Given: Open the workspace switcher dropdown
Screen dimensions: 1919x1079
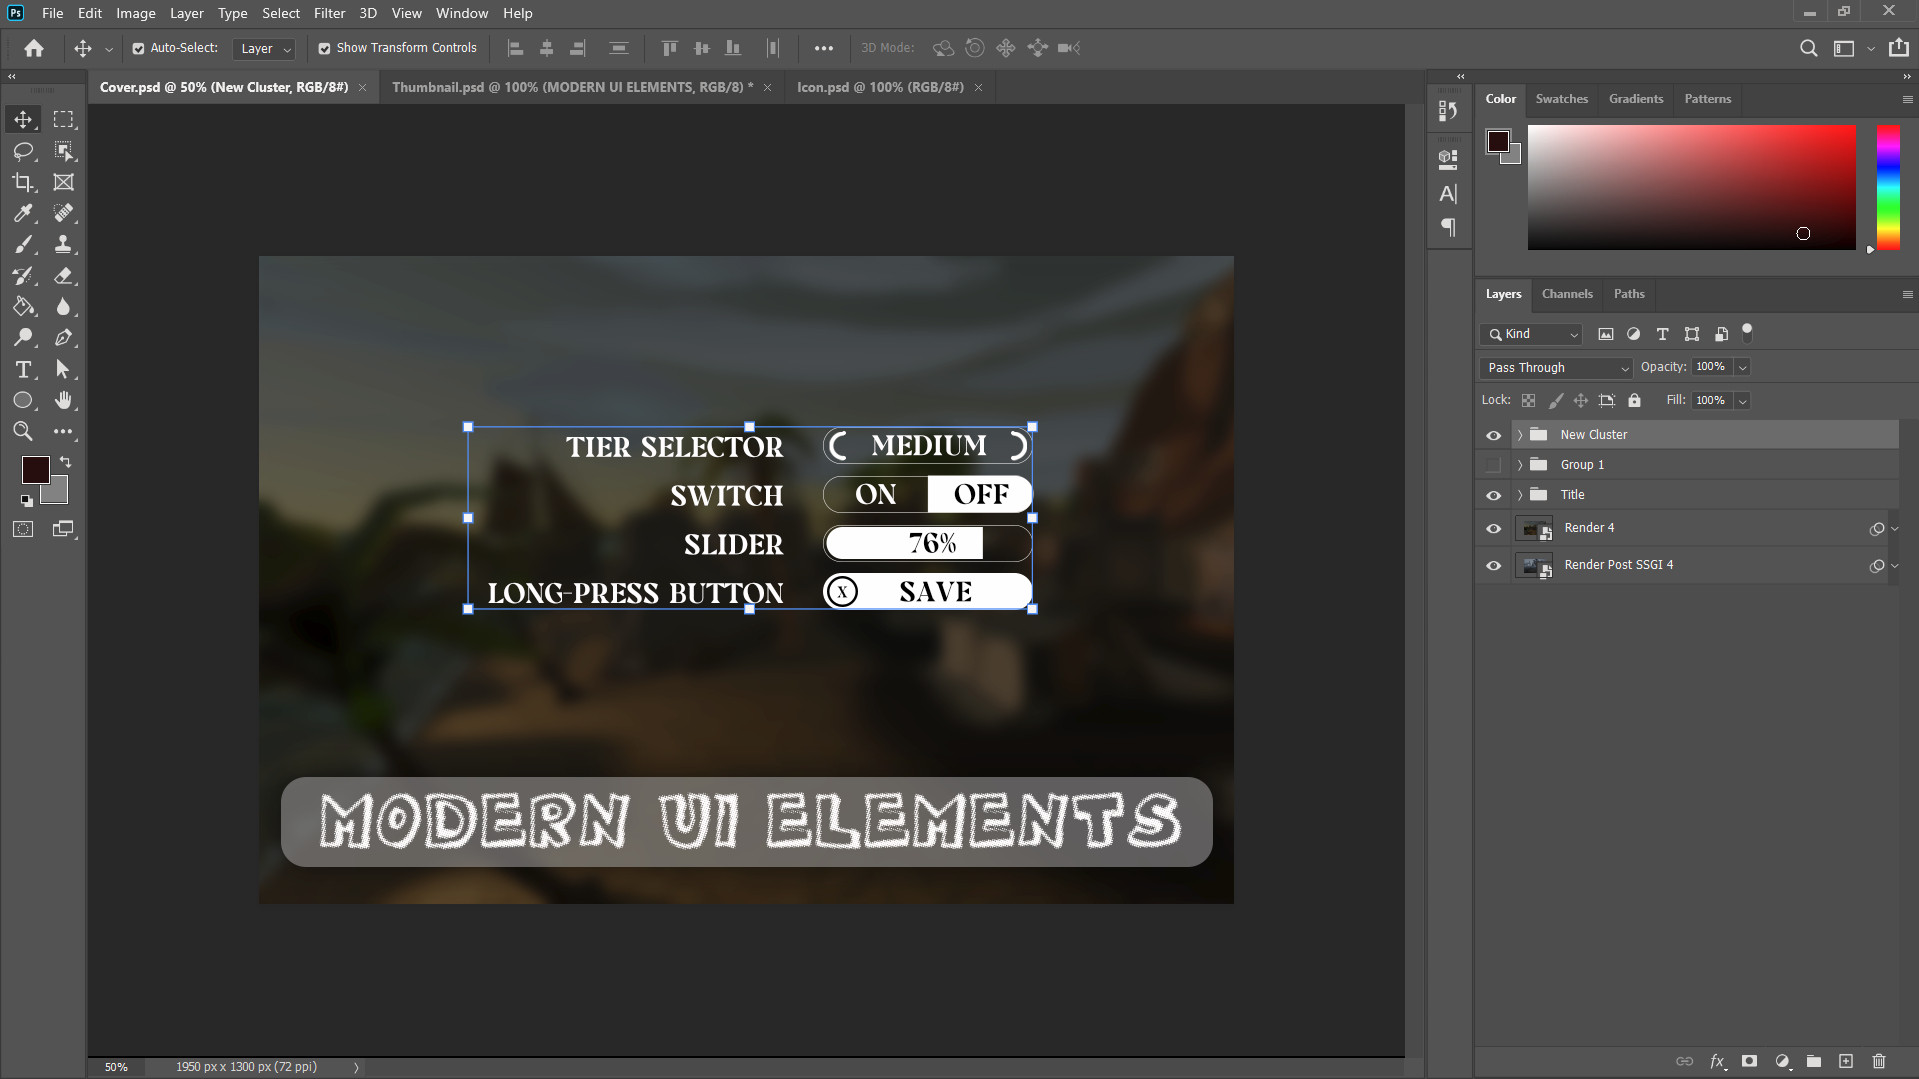Looking at the screenshot, I should pyautogui.click(x=1851, y=48).
